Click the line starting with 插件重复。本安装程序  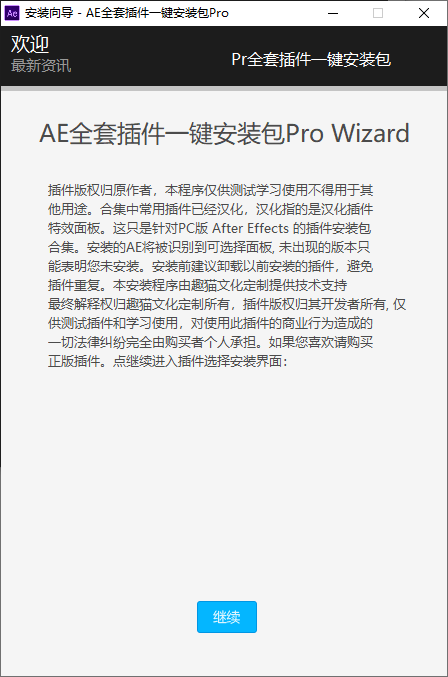198,285
